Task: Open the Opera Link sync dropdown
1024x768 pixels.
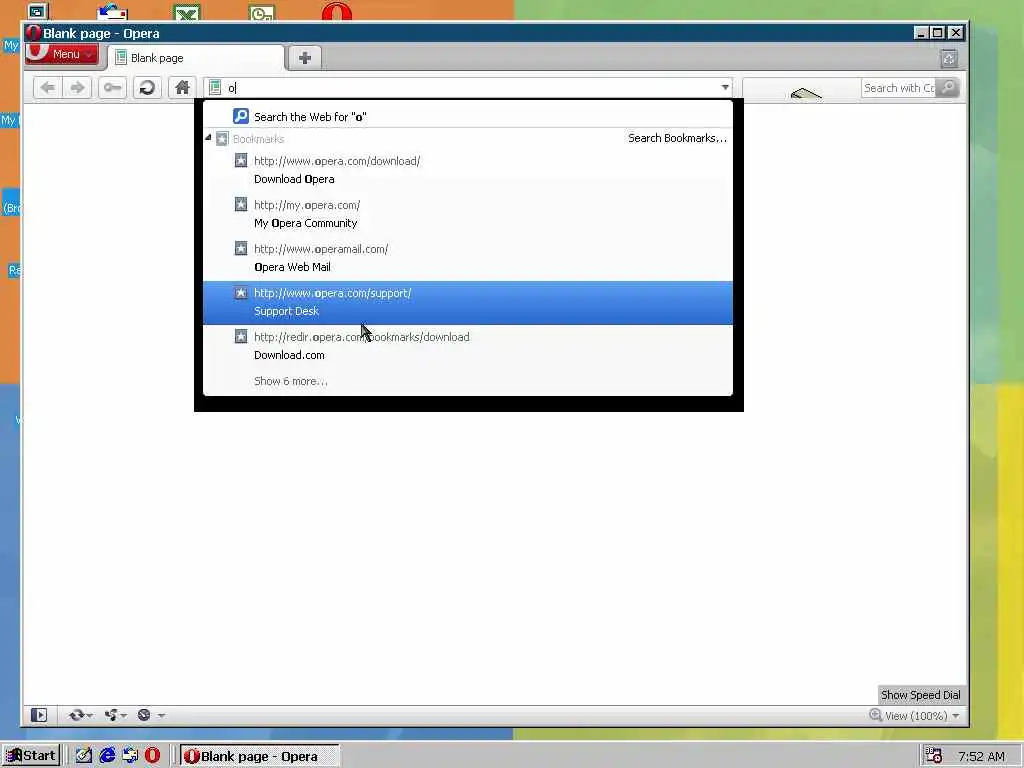Action: (x=80, y=715)
